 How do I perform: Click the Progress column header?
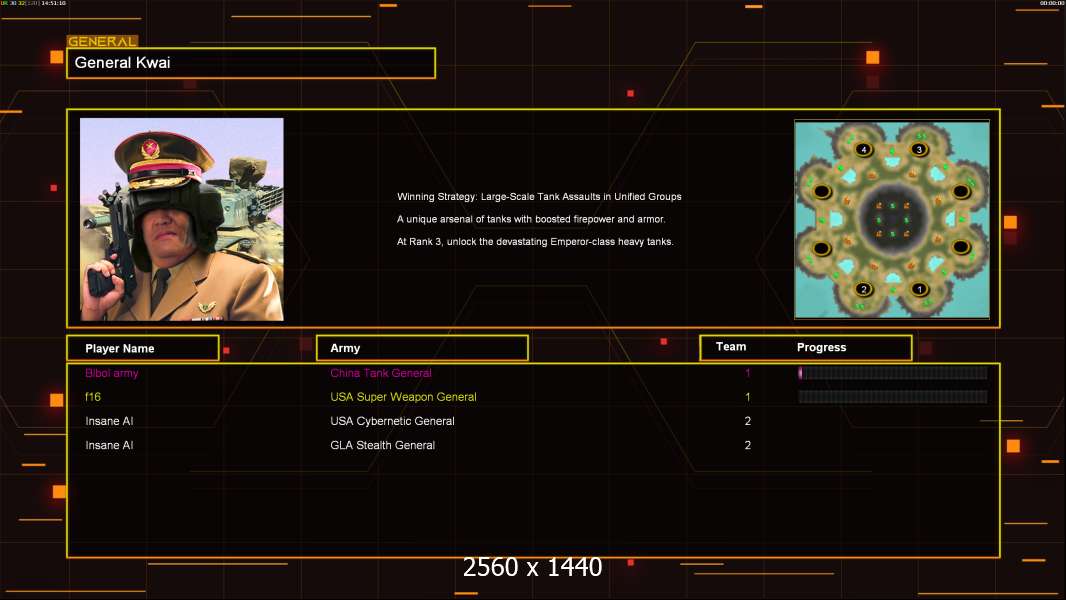[821, 347]
